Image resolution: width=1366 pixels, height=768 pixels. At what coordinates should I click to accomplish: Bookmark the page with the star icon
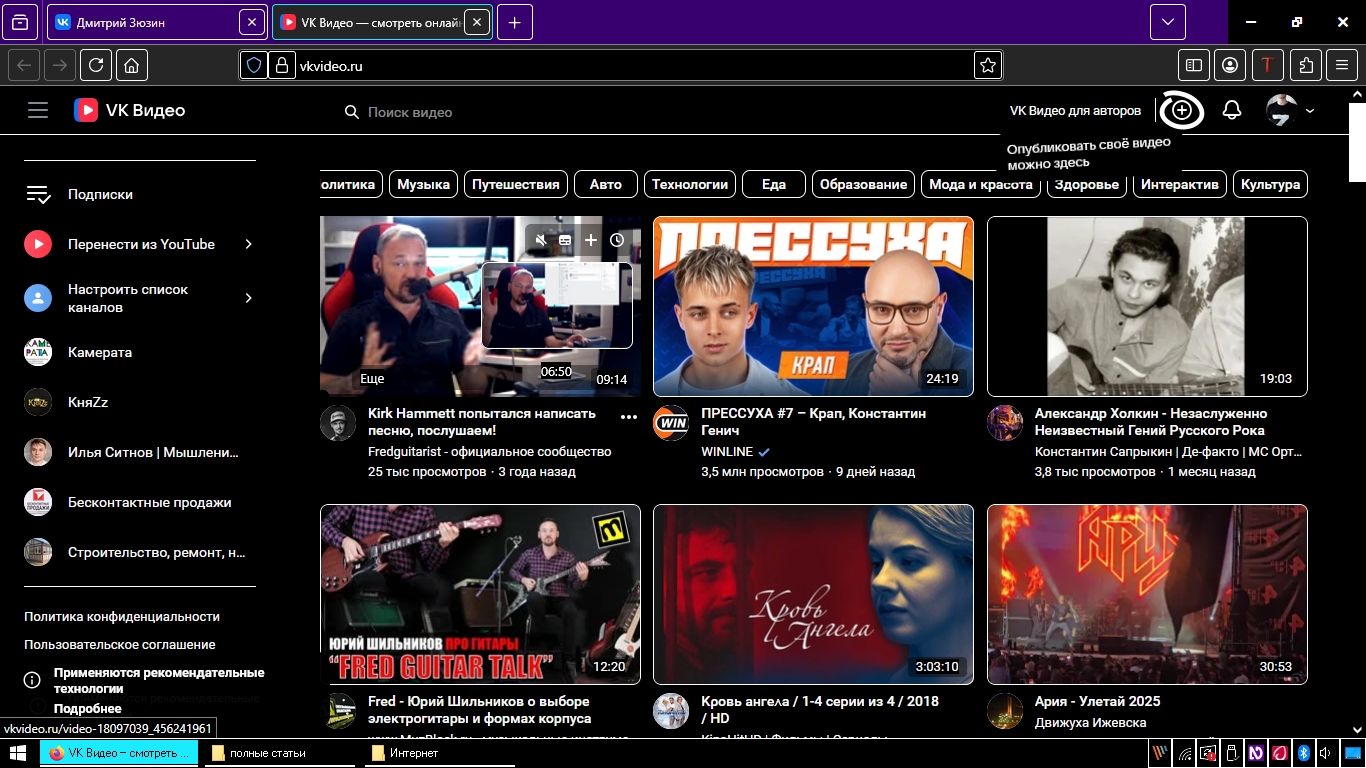988,65
